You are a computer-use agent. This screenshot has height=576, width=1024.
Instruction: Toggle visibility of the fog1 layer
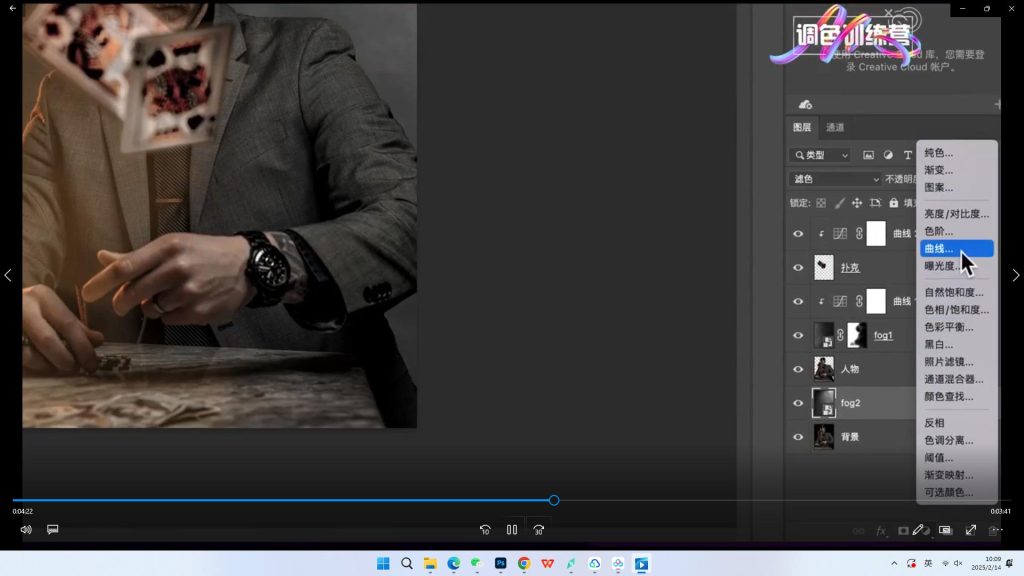pos(798,336)
